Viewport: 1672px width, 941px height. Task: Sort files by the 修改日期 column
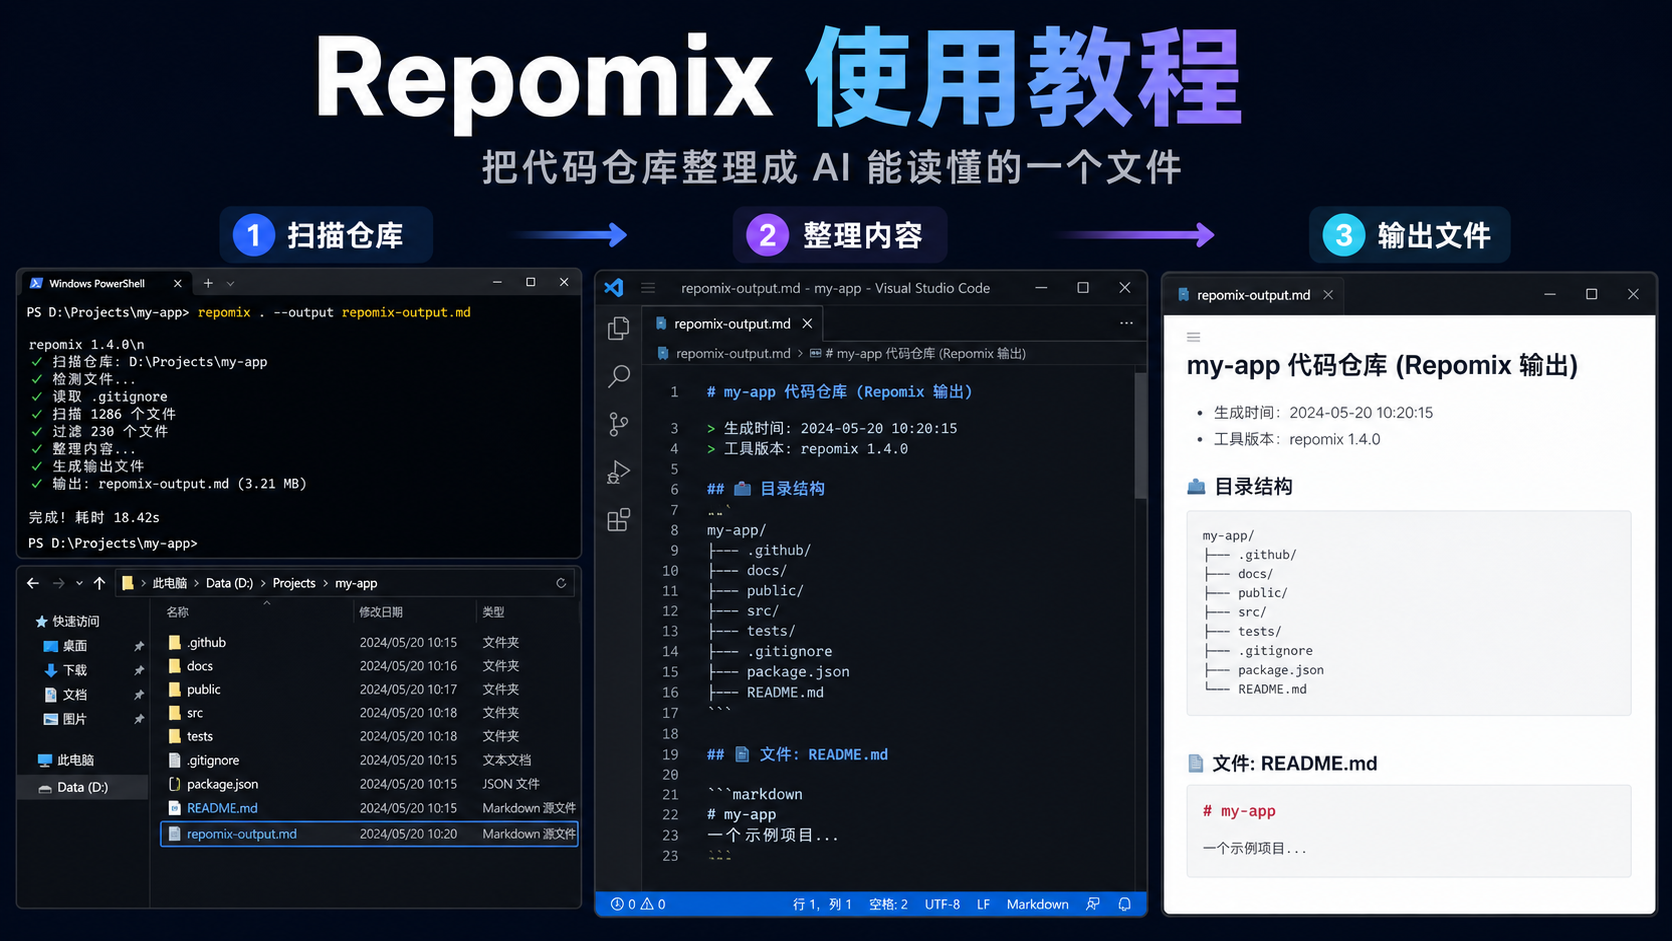coord(381,612)
